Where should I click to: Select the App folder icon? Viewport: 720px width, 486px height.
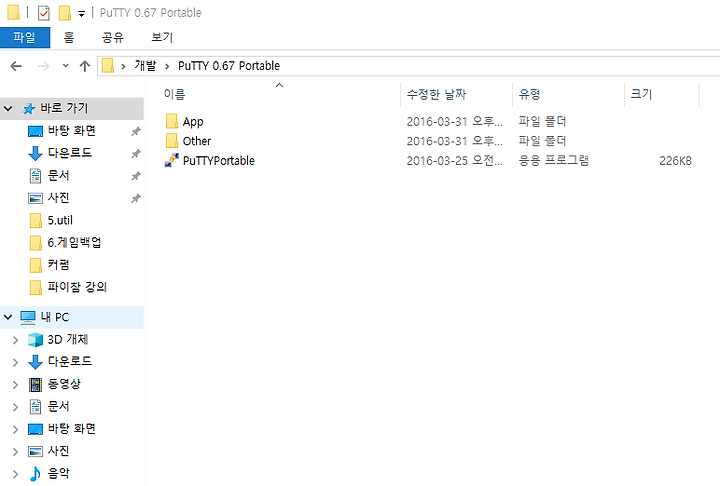pyautogui.click(x=172, y=121)
